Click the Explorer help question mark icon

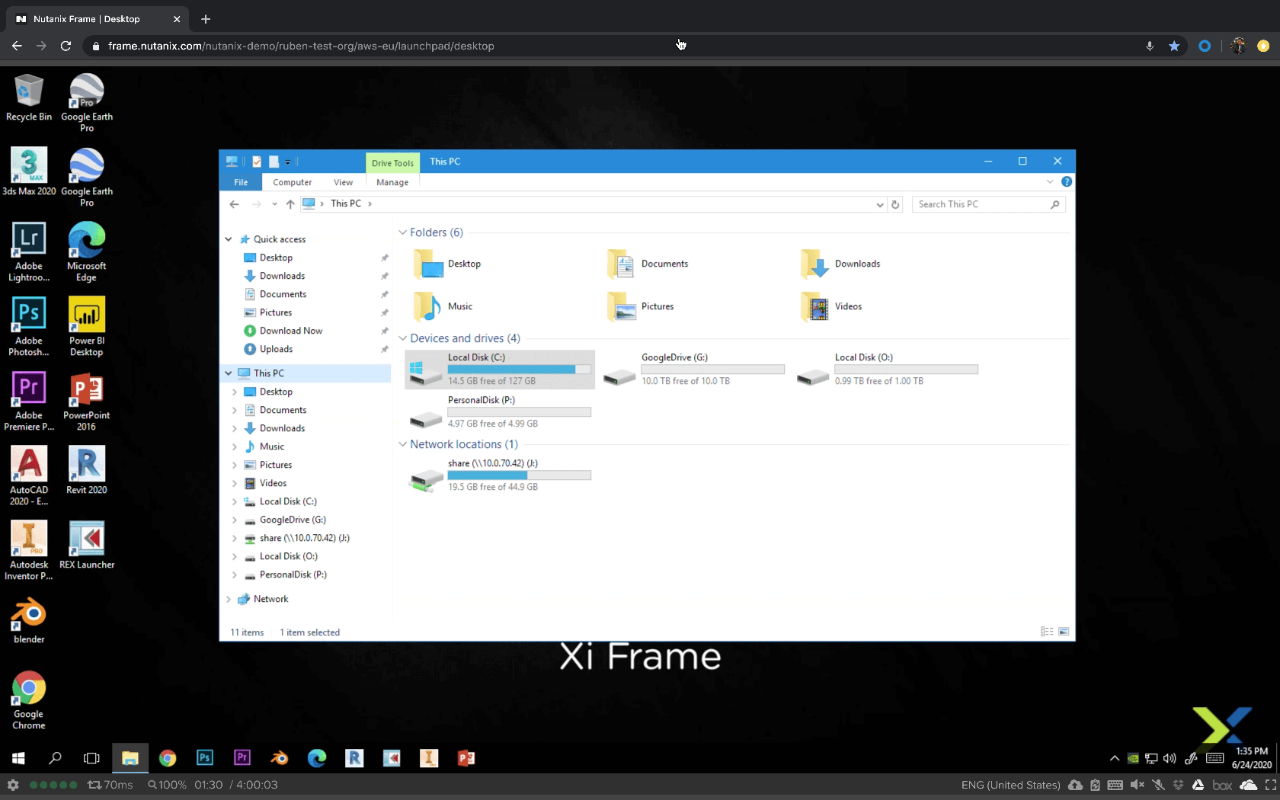click(x=1066, y=182)
